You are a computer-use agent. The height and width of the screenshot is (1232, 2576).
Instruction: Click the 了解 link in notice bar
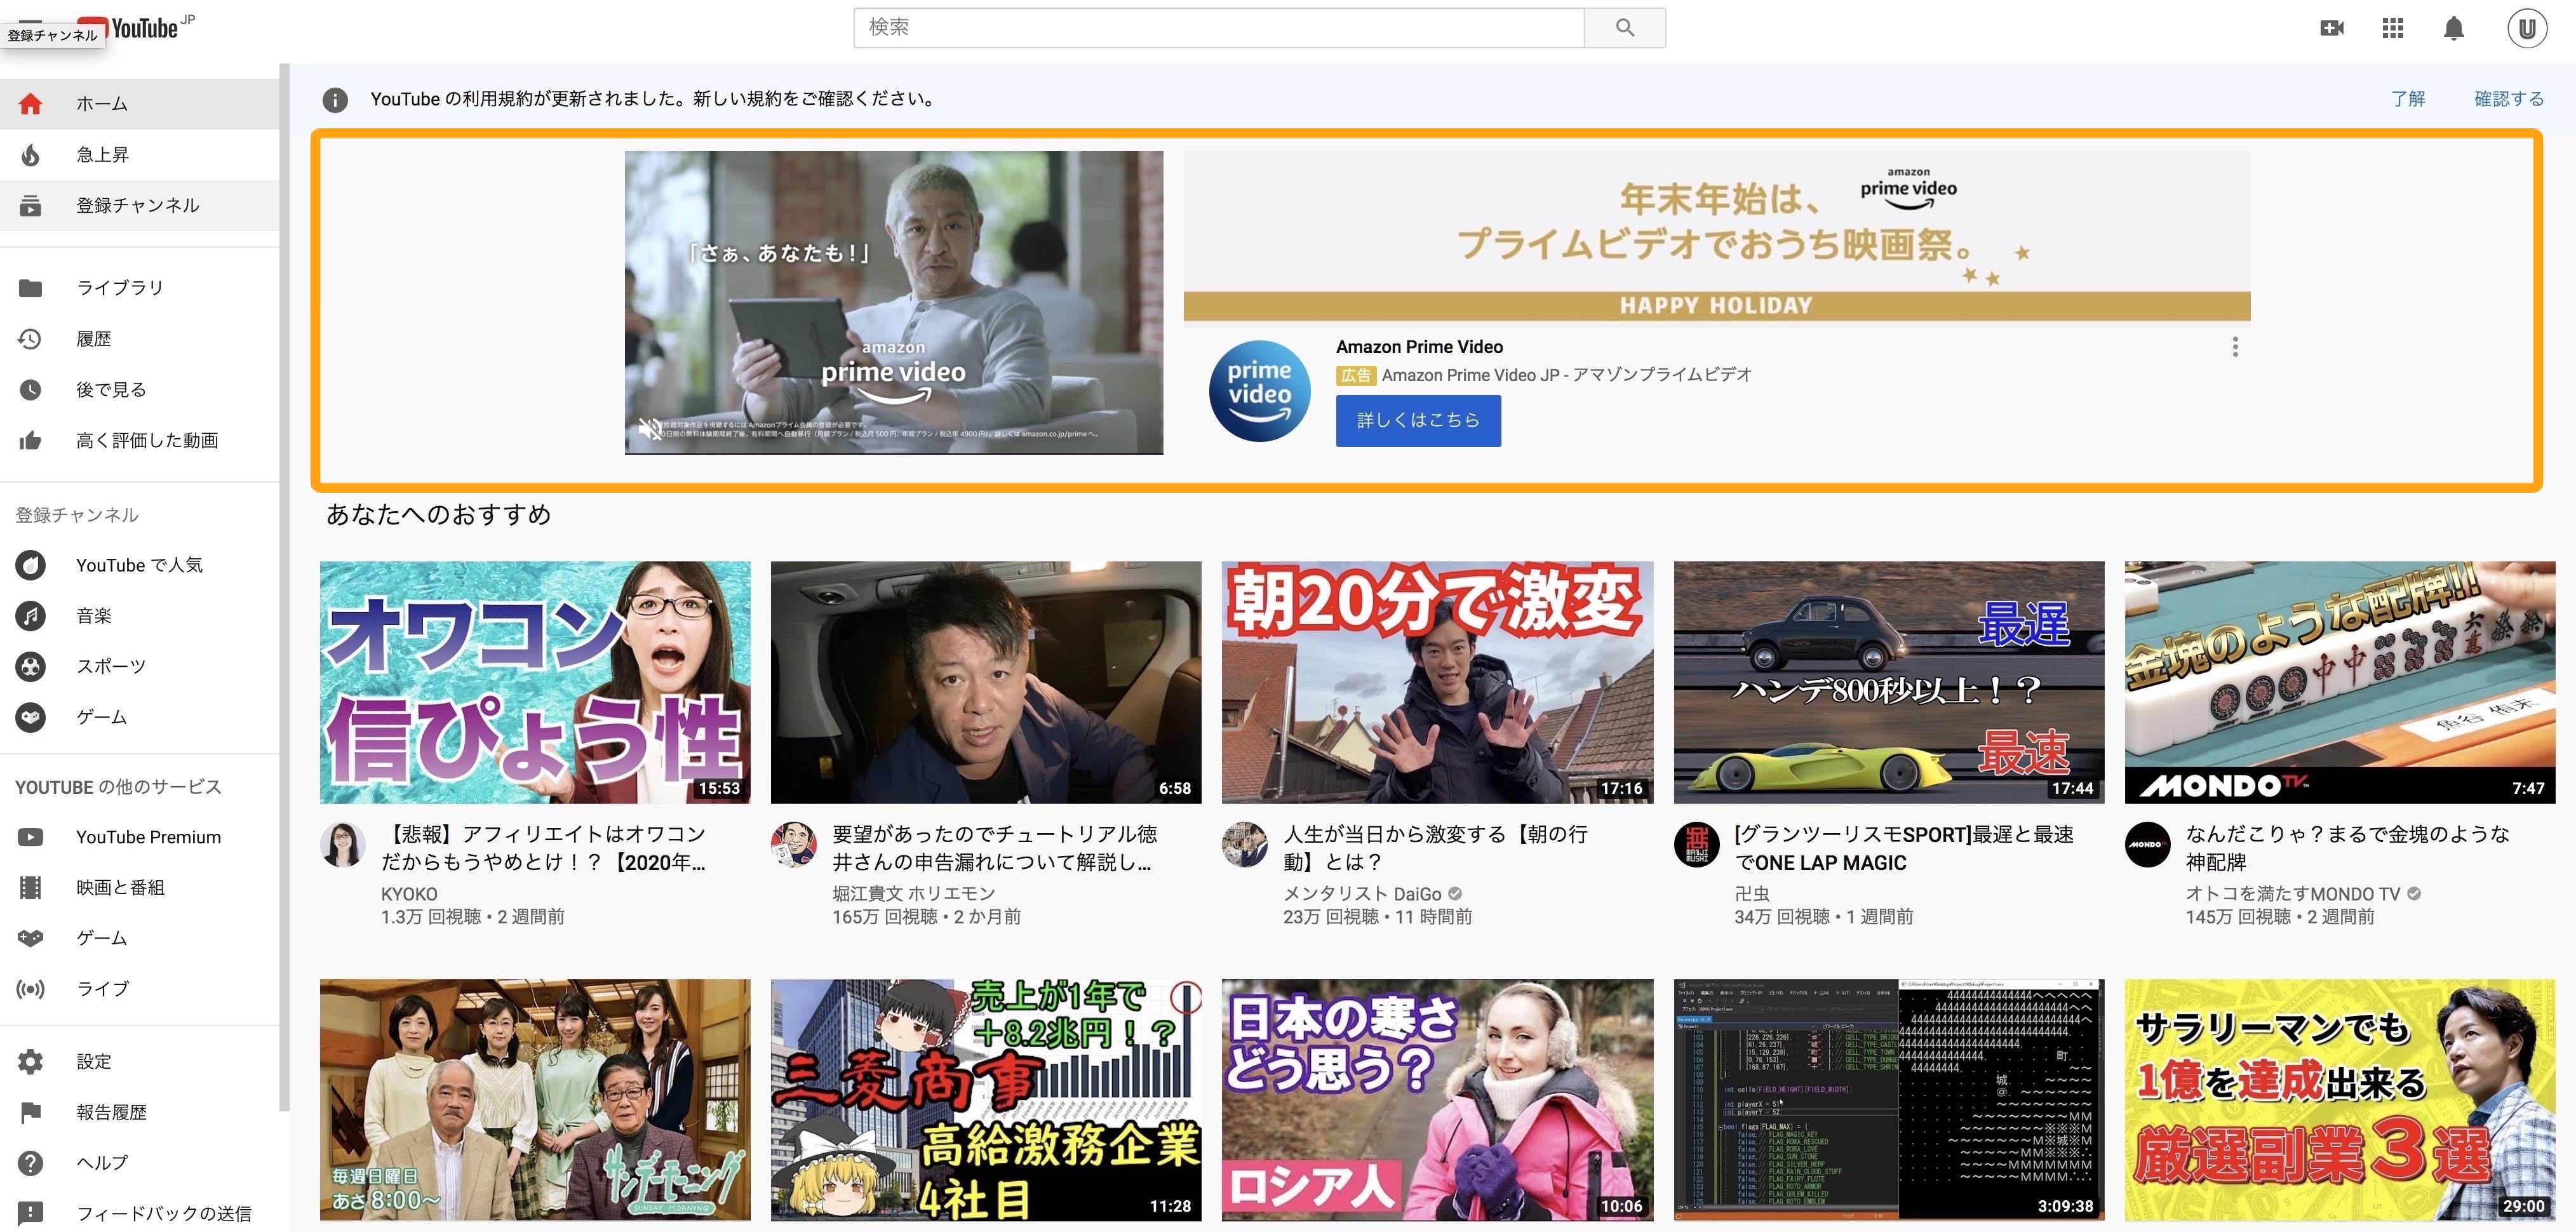tap(2408, 99)
